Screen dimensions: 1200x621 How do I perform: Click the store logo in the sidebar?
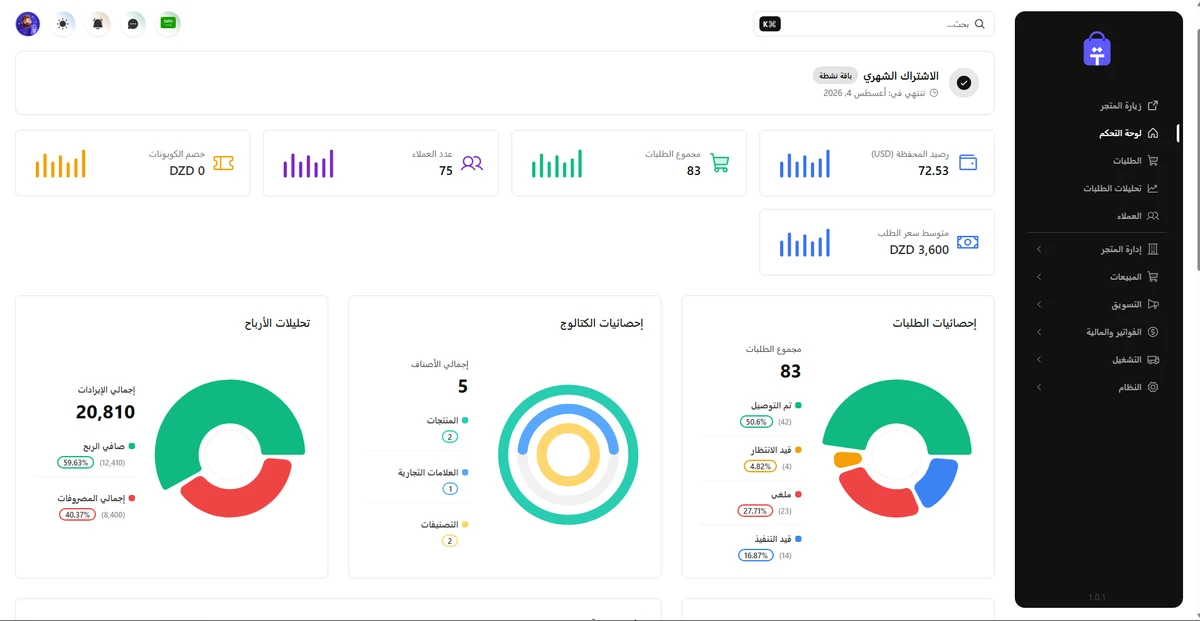pos(1097,50)
